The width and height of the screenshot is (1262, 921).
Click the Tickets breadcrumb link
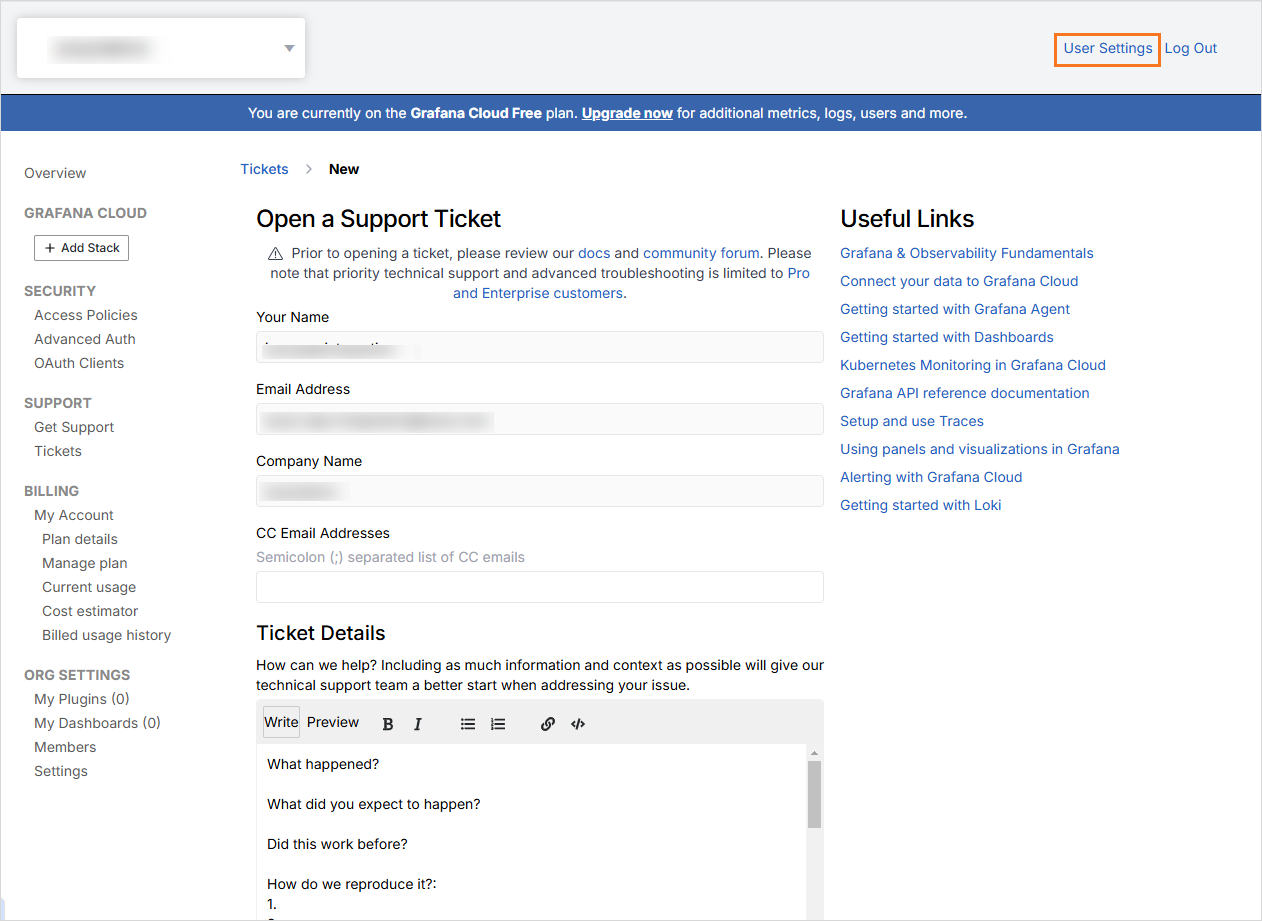tap(264, 169)
